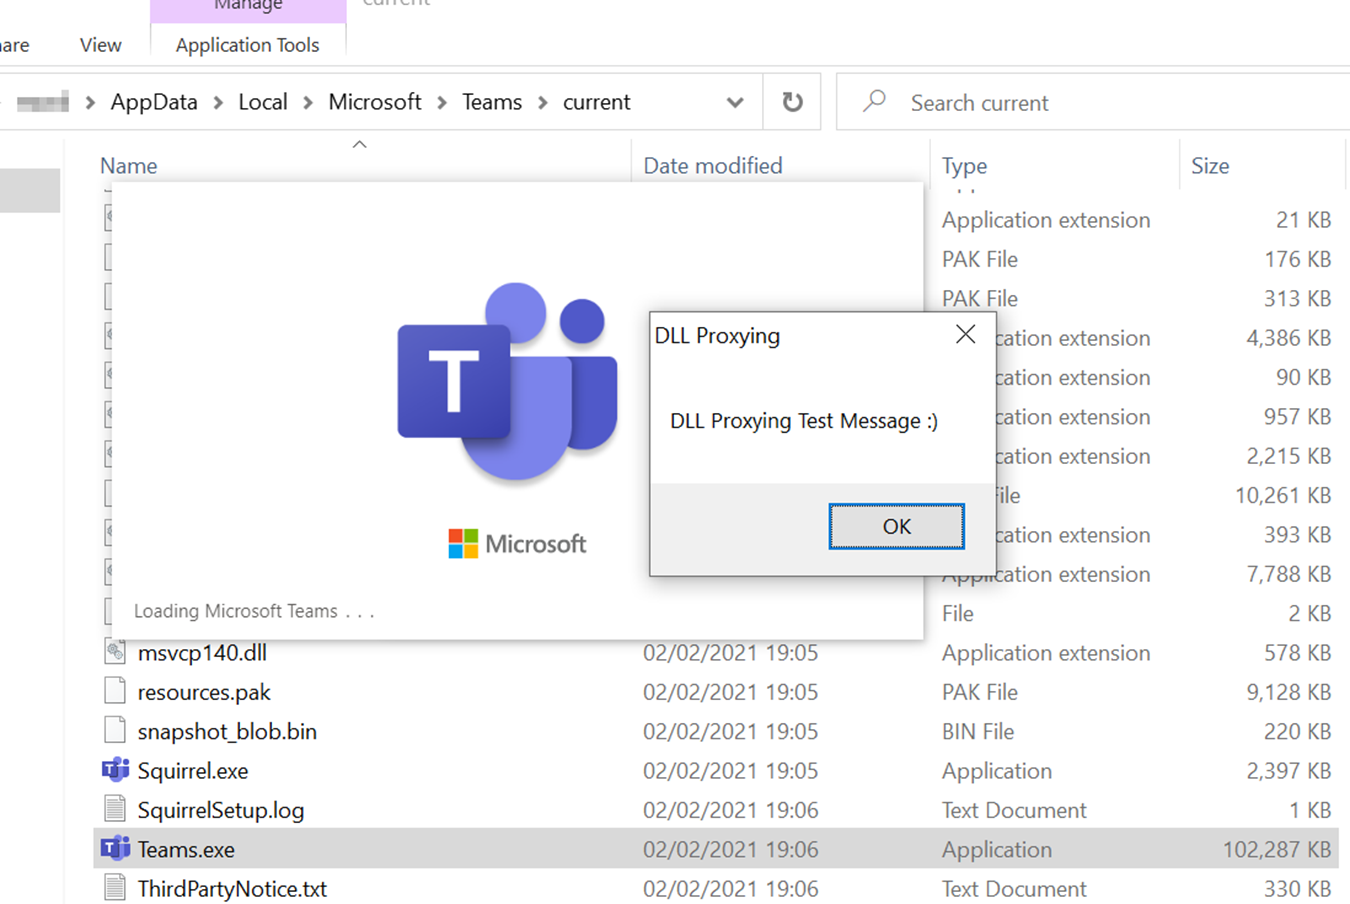
Task: Click OK in the DLL Proxying dialog
Action: pyautogui.click(x=896, y=526)
